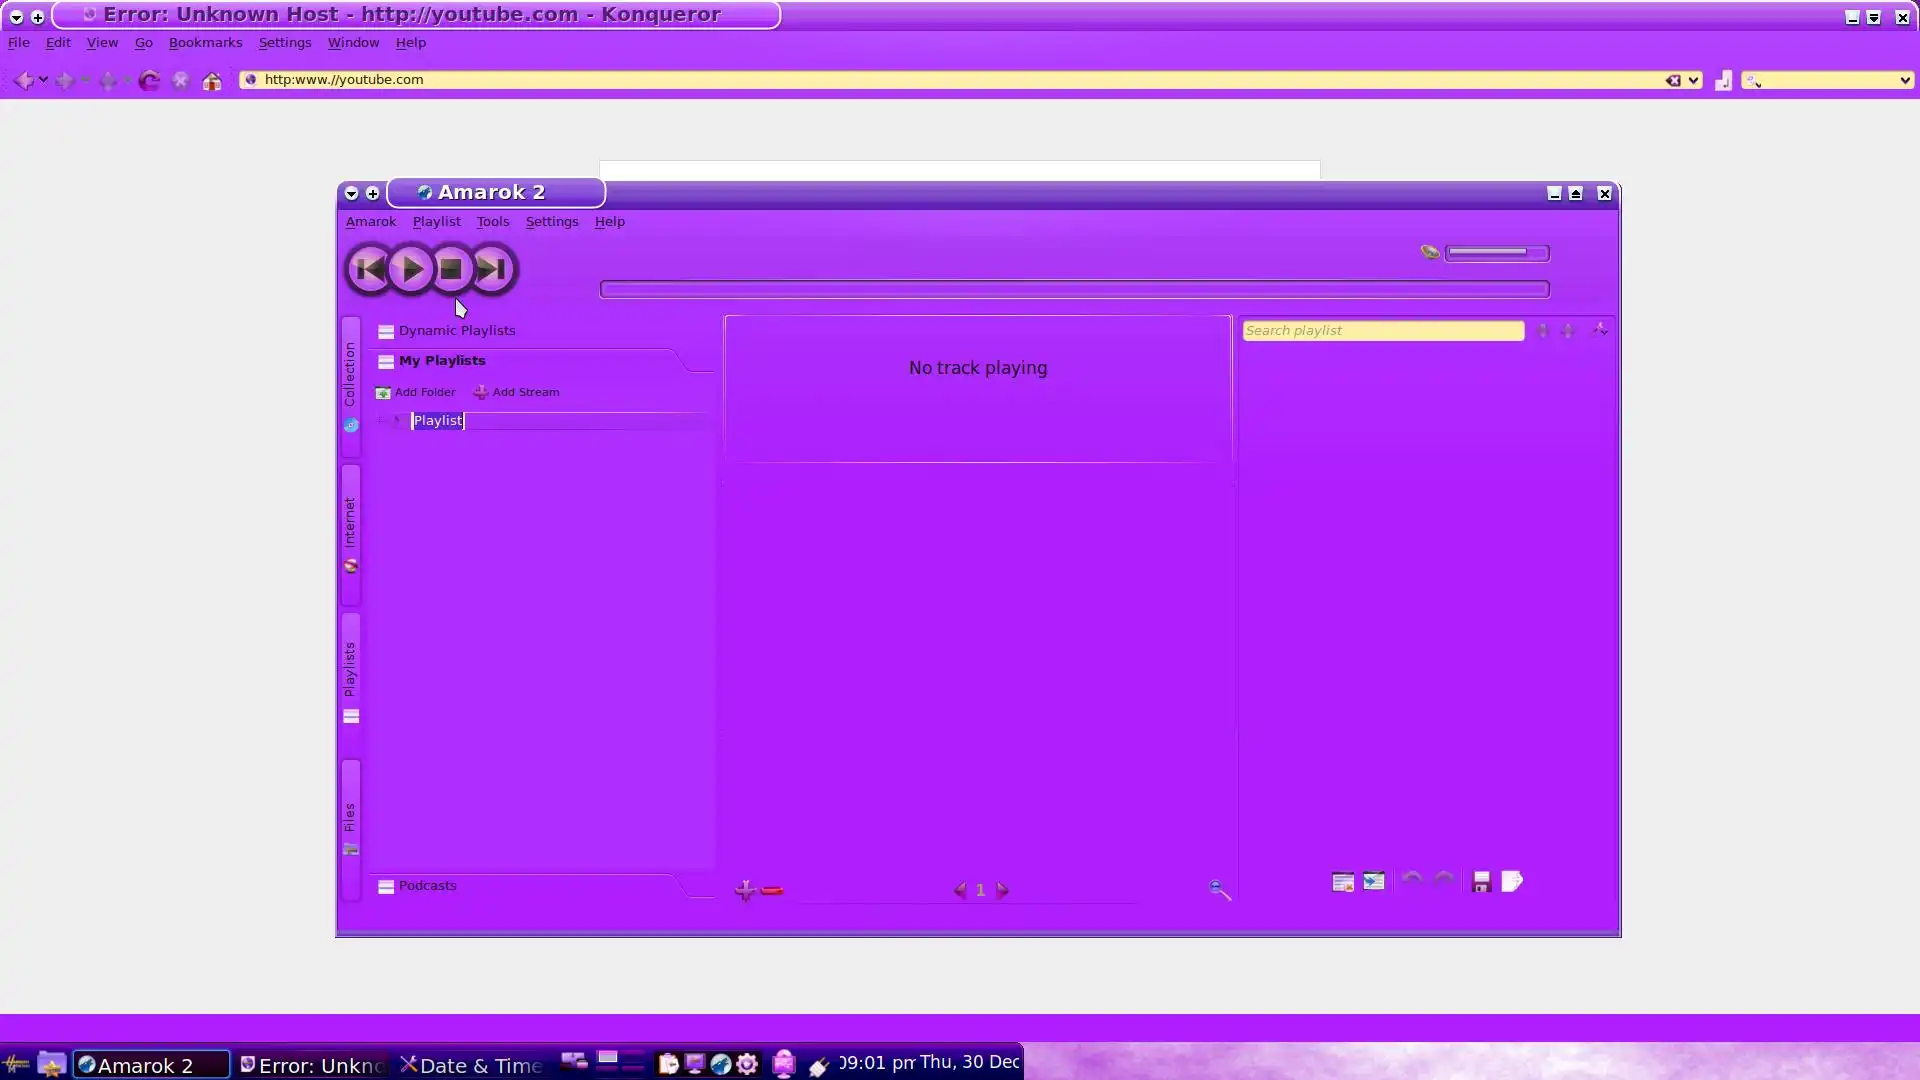Viewport: 1920px width, 1080px height.
Task: Click the clear playlist icon
Action: point(1343,882)
